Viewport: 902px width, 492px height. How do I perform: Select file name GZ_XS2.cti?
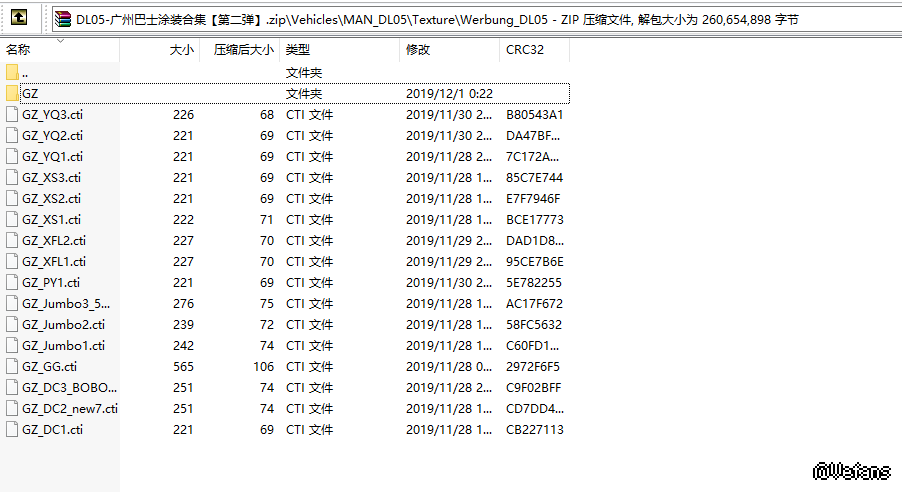pos(51,199)
